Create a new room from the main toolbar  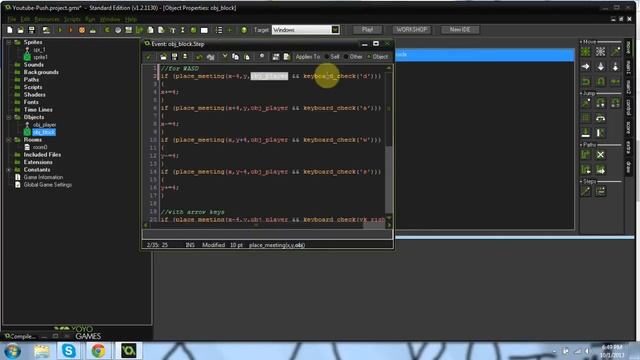[204, 30]
